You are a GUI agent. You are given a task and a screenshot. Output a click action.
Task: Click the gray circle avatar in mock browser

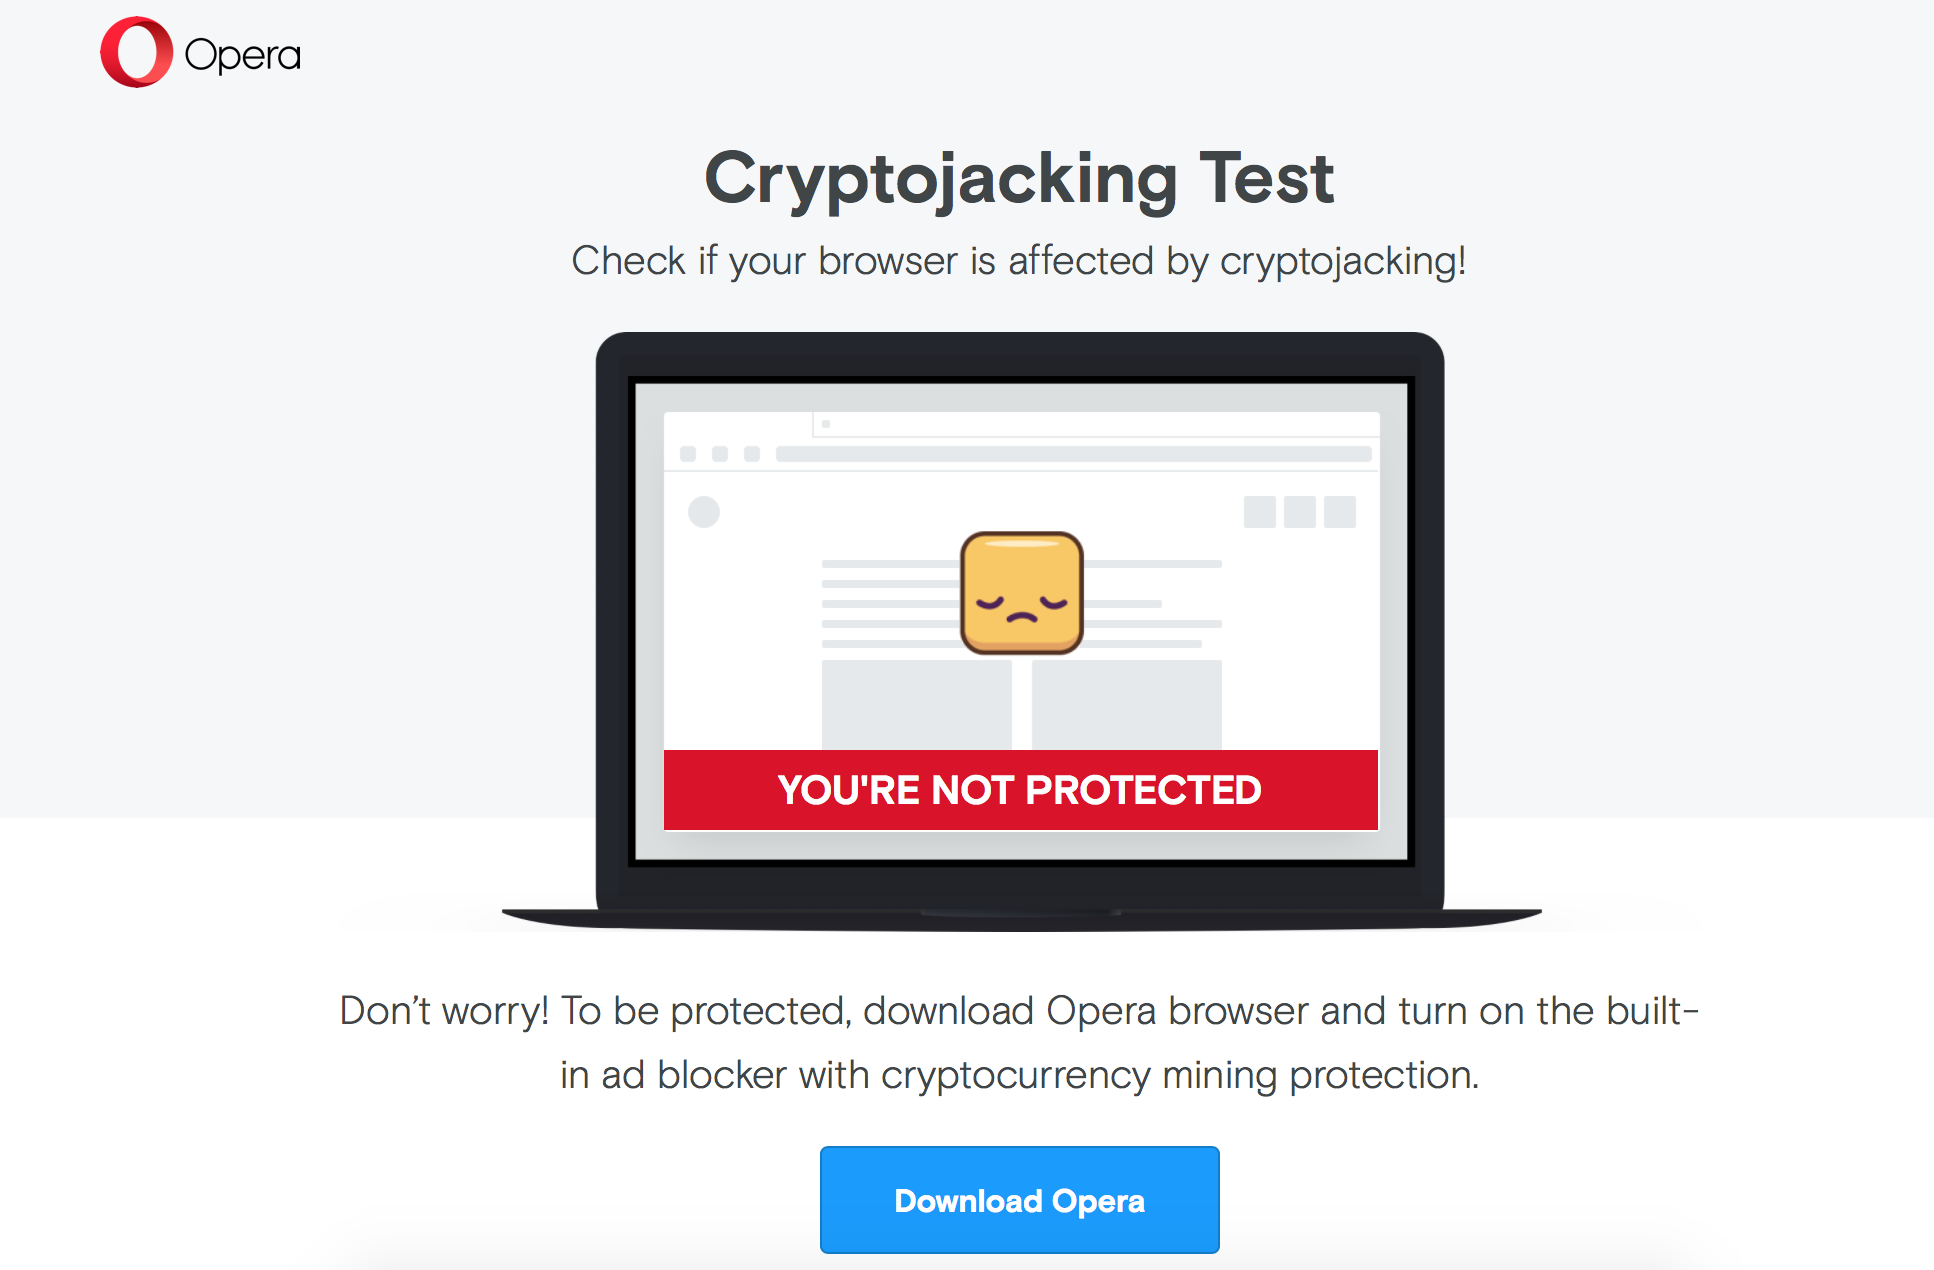tap(704, 512)
